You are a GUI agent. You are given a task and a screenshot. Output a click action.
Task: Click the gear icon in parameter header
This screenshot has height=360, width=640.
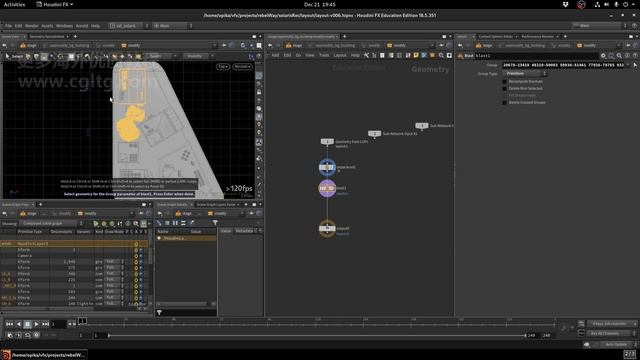603,56
